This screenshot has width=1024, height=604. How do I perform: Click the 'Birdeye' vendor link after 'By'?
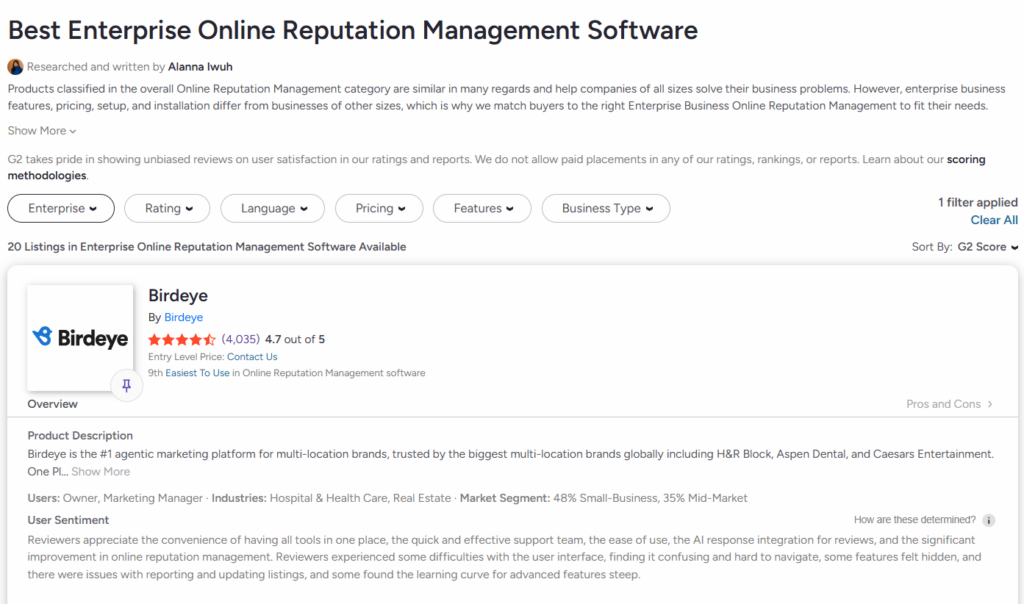(184, 317)
